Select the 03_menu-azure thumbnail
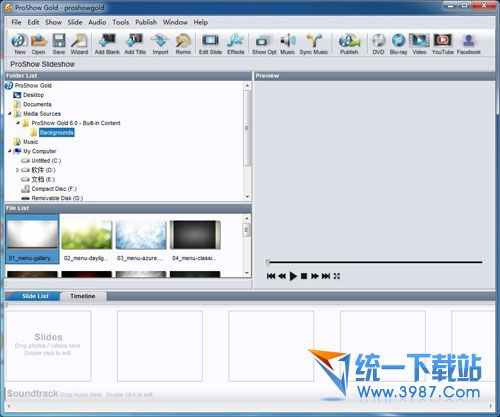 (x=141, y=239)
